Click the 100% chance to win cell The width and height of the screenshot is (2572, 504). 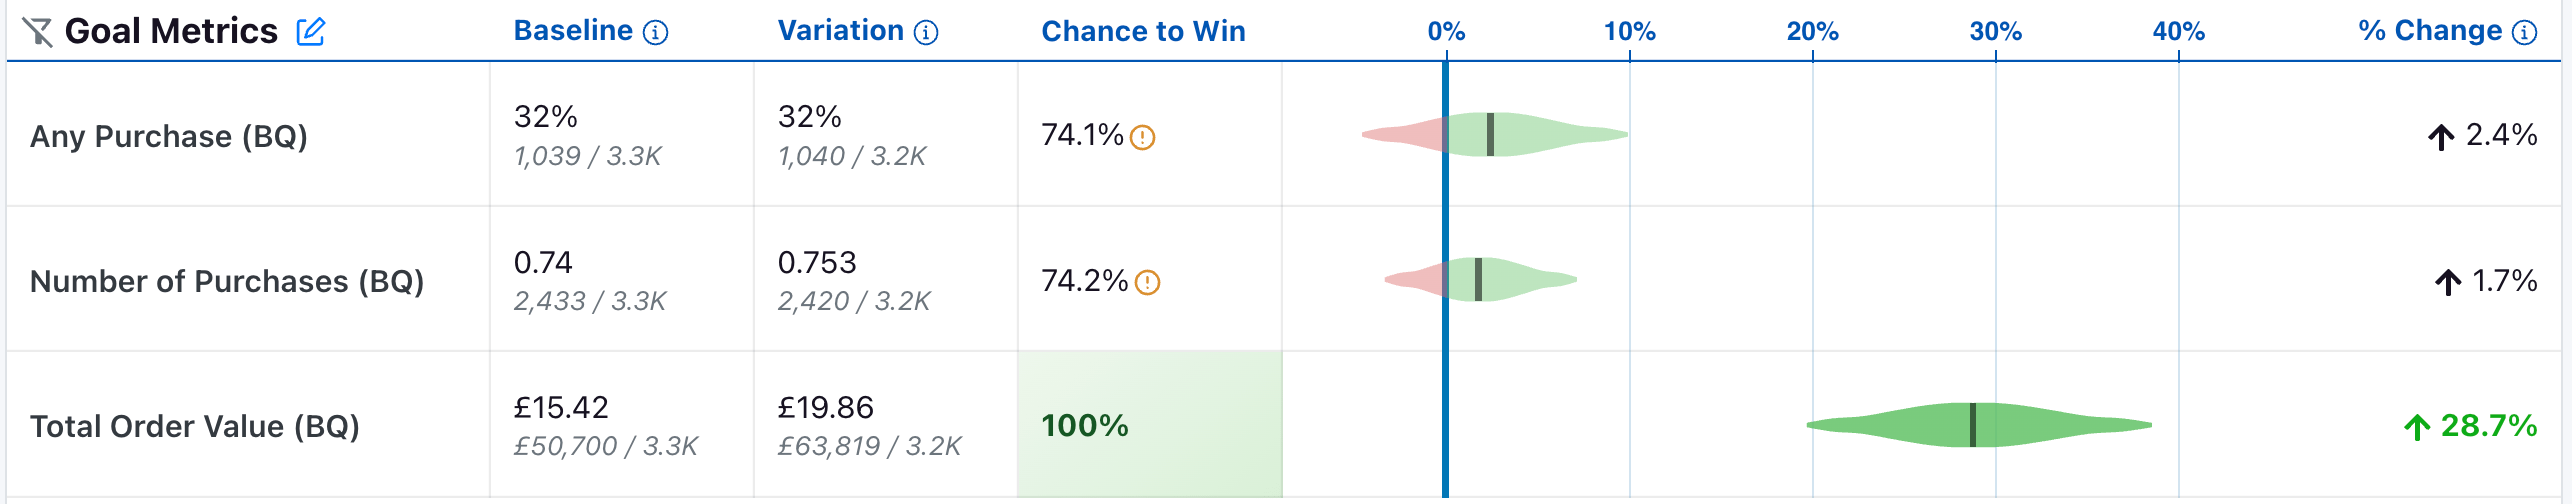1150,425
